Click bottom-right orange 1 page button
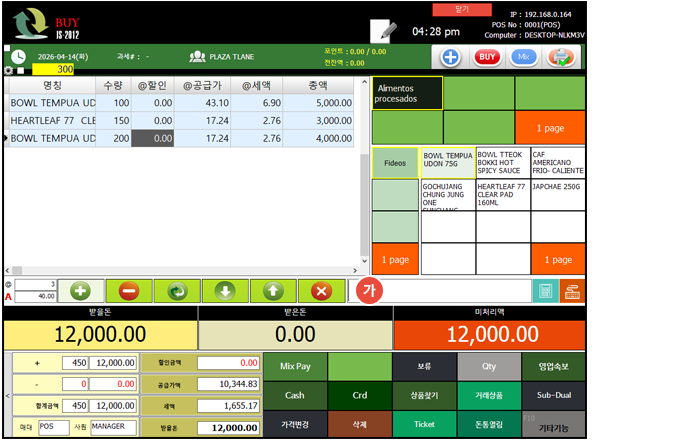680x444 pixels. pos(558,259)
